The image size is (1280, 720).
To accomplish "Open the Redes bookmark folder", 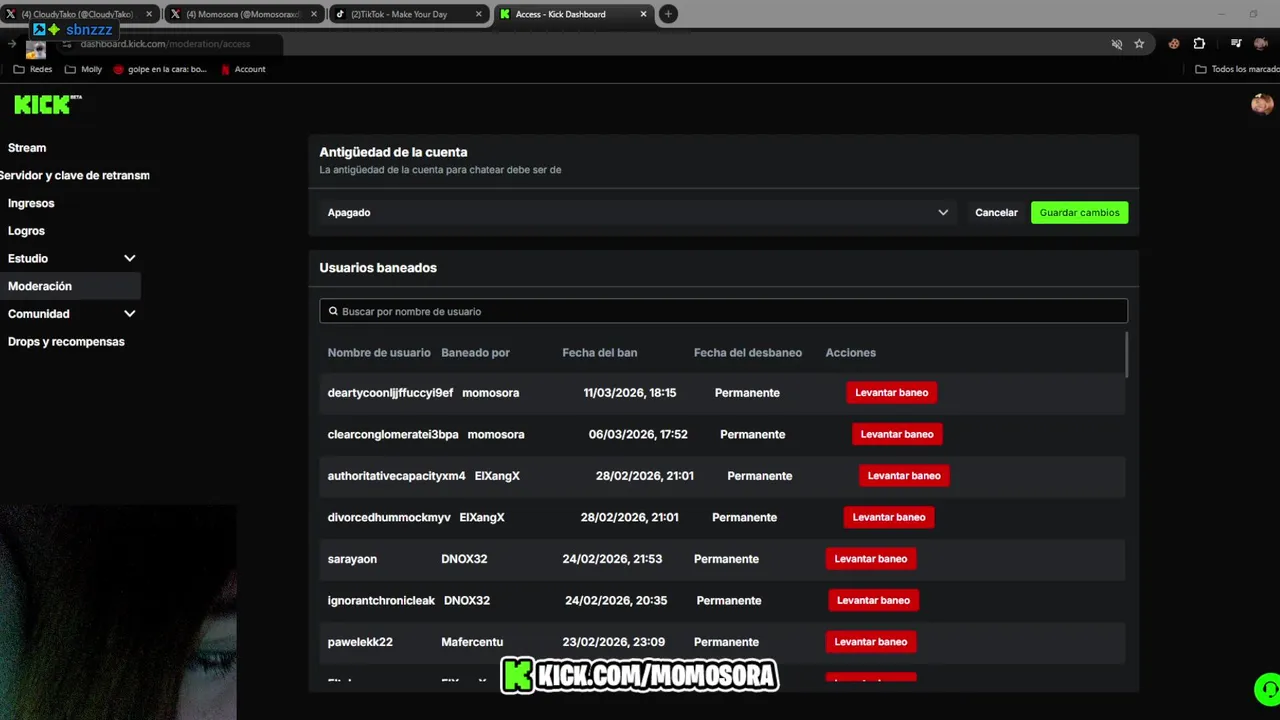I will pos(32,69).
